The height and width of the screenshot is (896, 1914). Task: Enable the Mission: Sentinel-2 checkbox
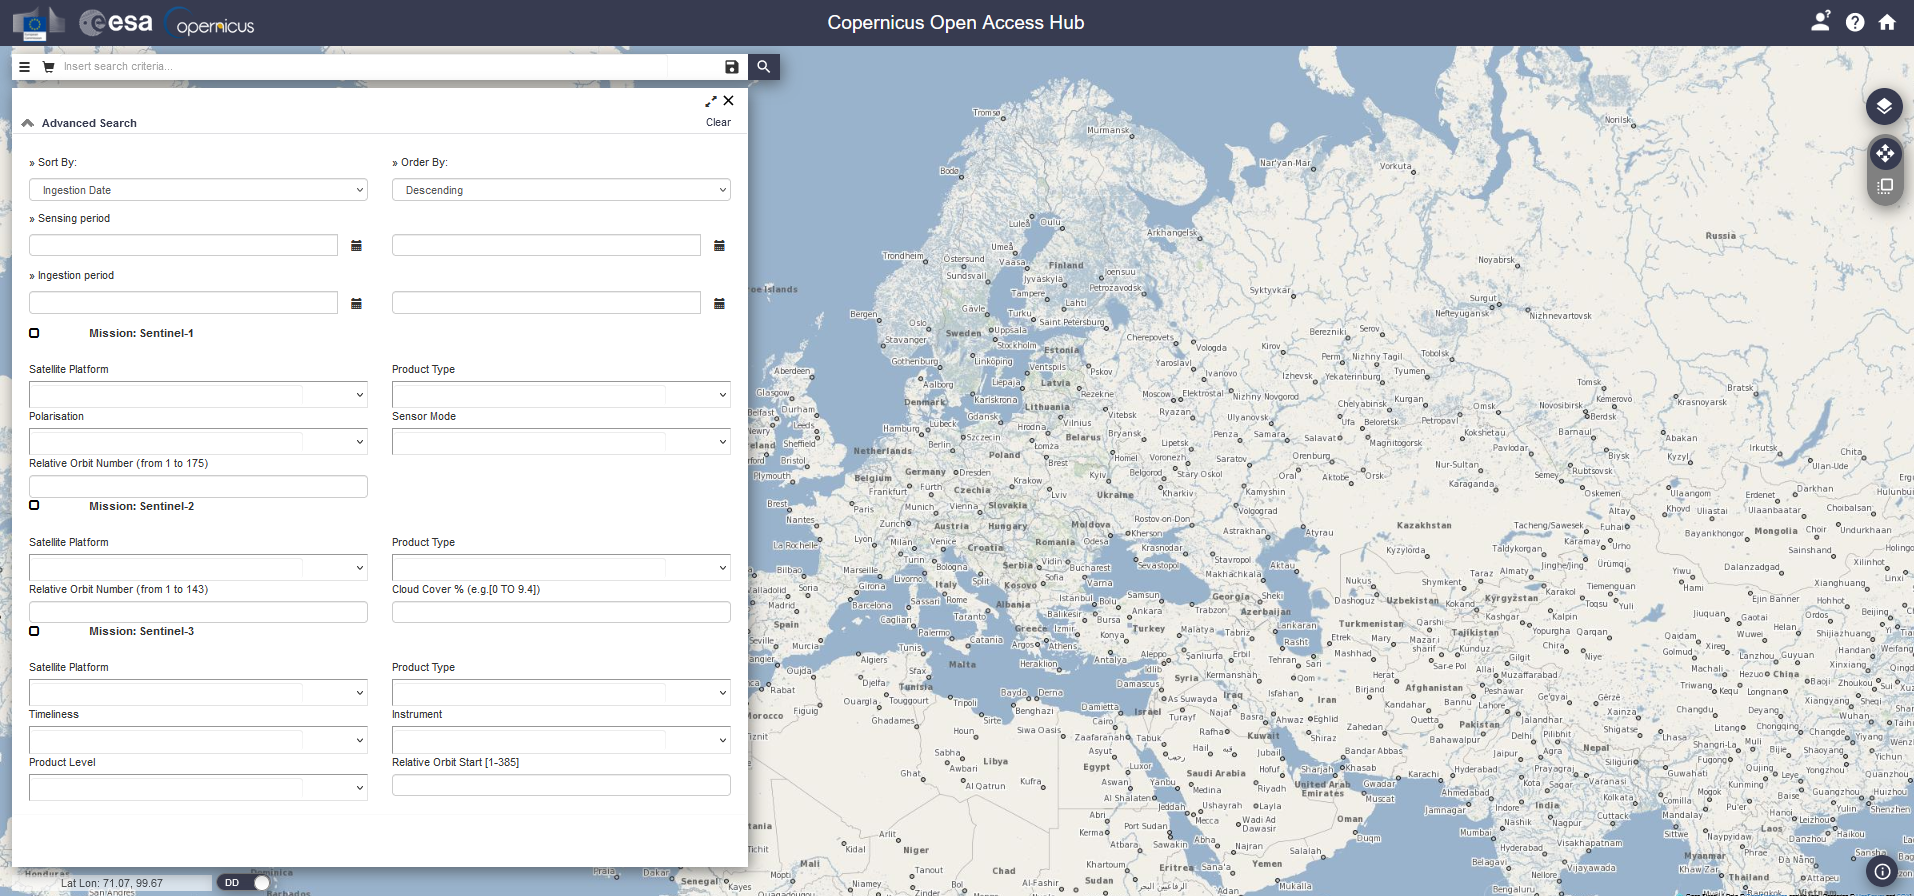pyautogui.click(x=34, y=506)
